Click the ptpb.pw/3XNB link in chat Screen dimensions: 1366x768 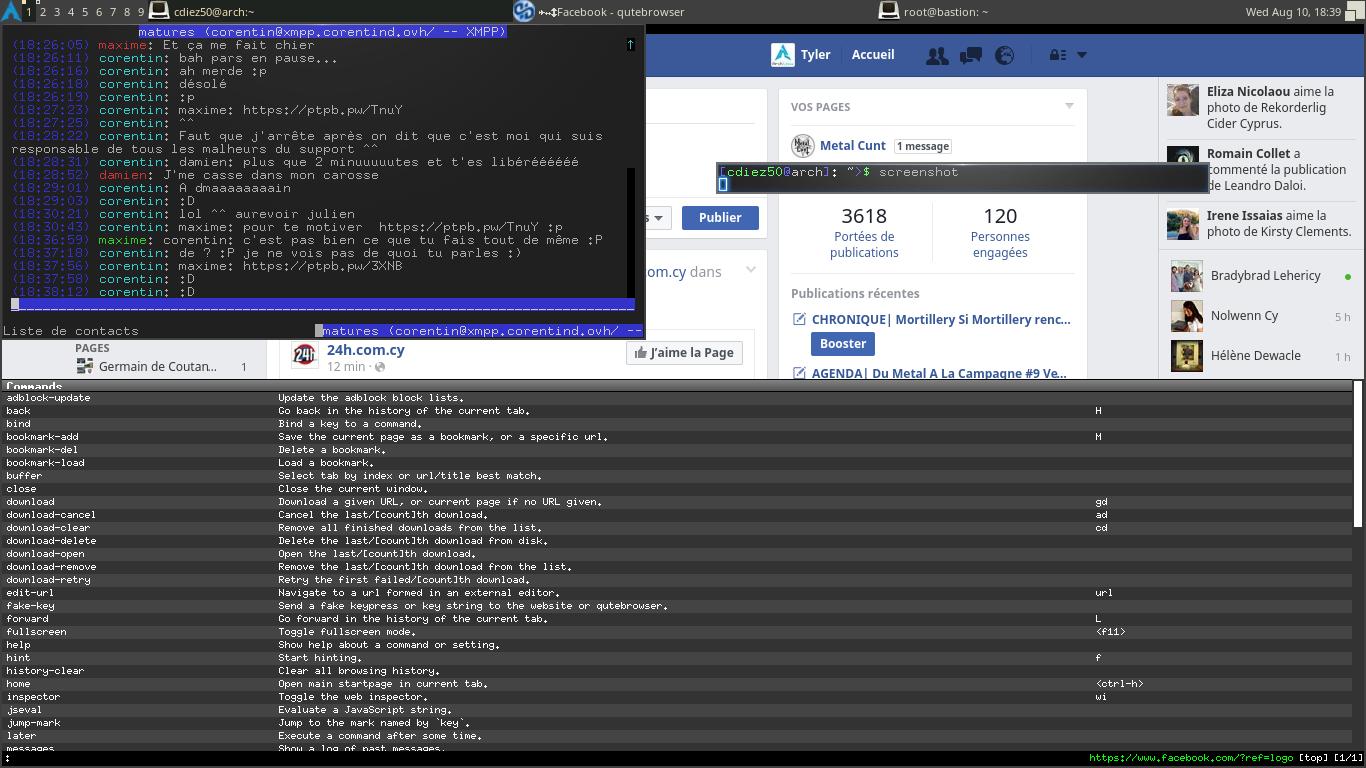tap(322, 266)
